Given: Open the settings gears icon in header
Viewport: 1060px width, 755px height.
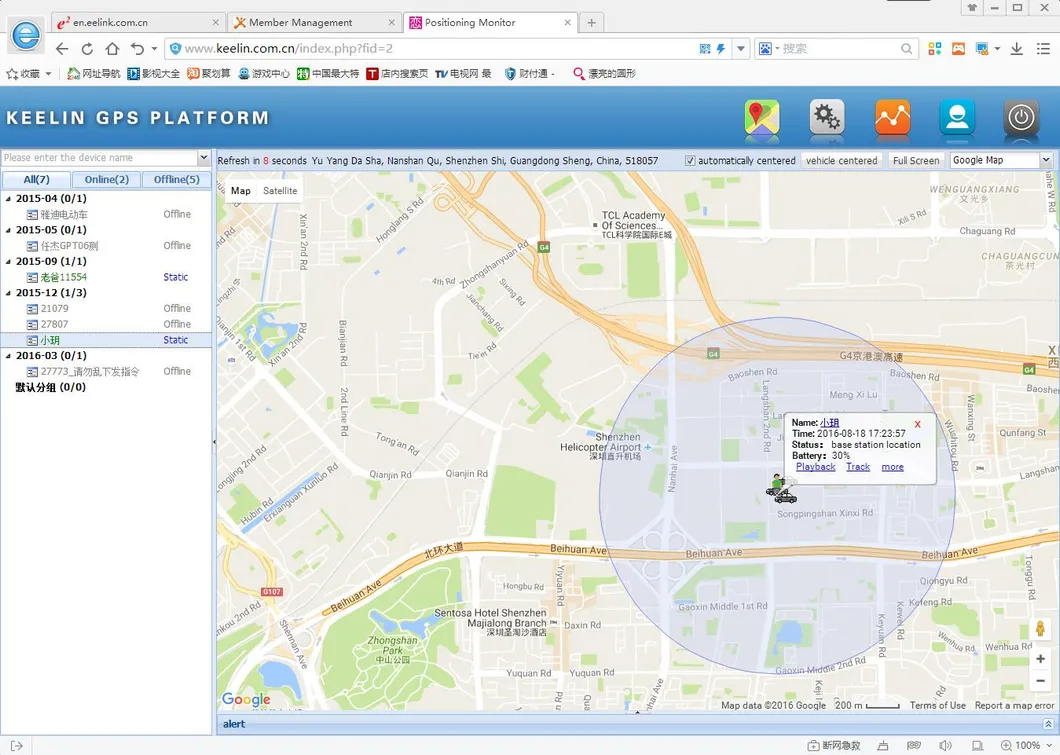Looking at the screenshot, I should click(826, 117).
